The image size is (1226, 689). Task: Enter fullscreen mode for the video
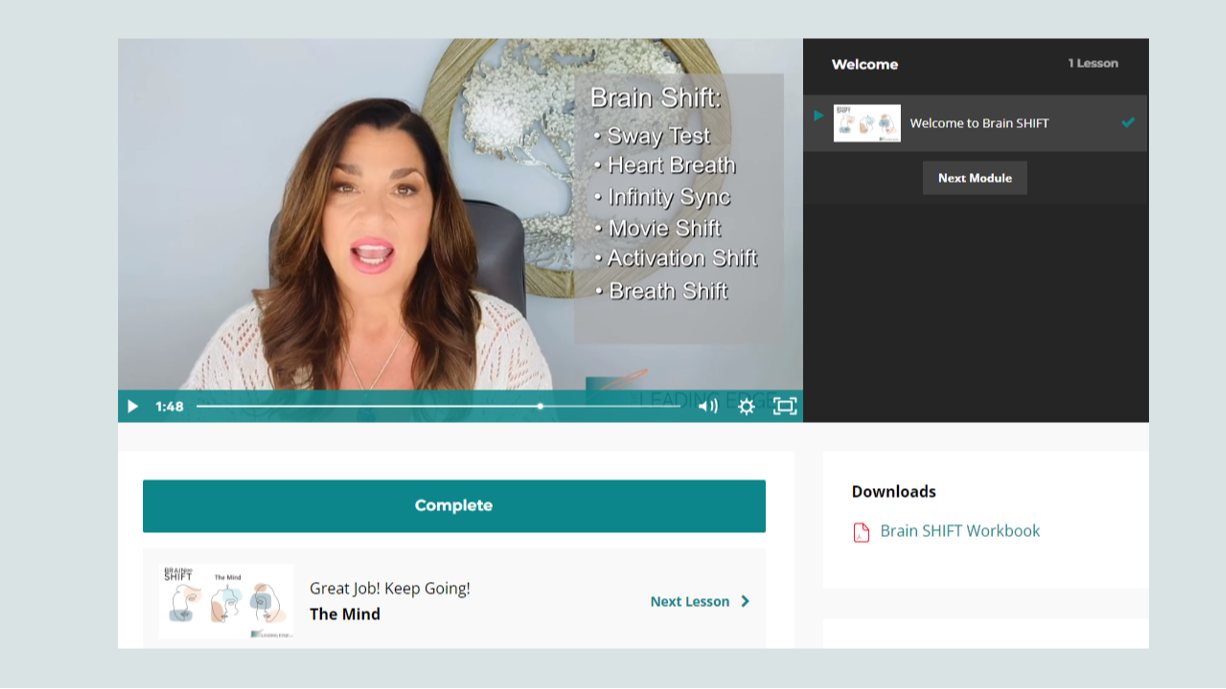tap(785, 406)
